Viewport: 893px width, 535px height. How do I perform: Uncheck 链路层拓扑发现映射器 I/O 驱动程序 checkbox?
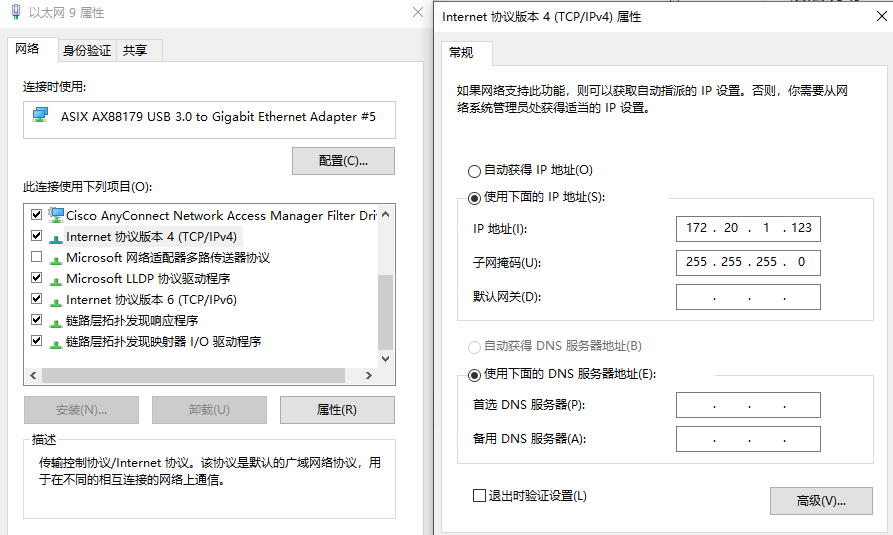36,340
